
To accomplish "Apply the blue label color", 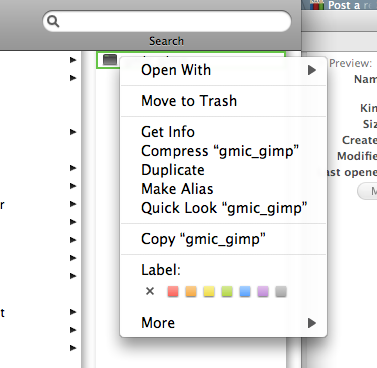I will click(245, 291).
